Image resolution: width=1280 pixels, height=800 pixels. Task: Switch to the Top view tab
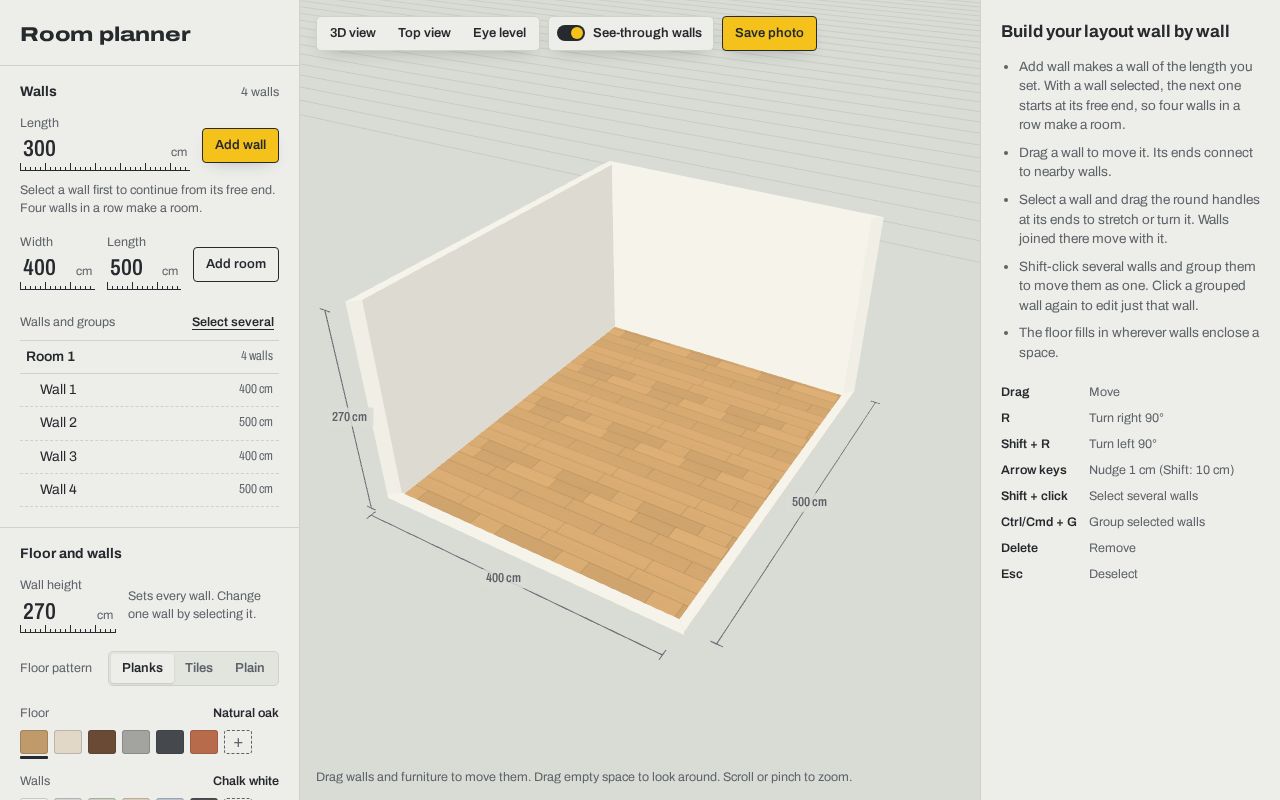(x=424, y=33)
